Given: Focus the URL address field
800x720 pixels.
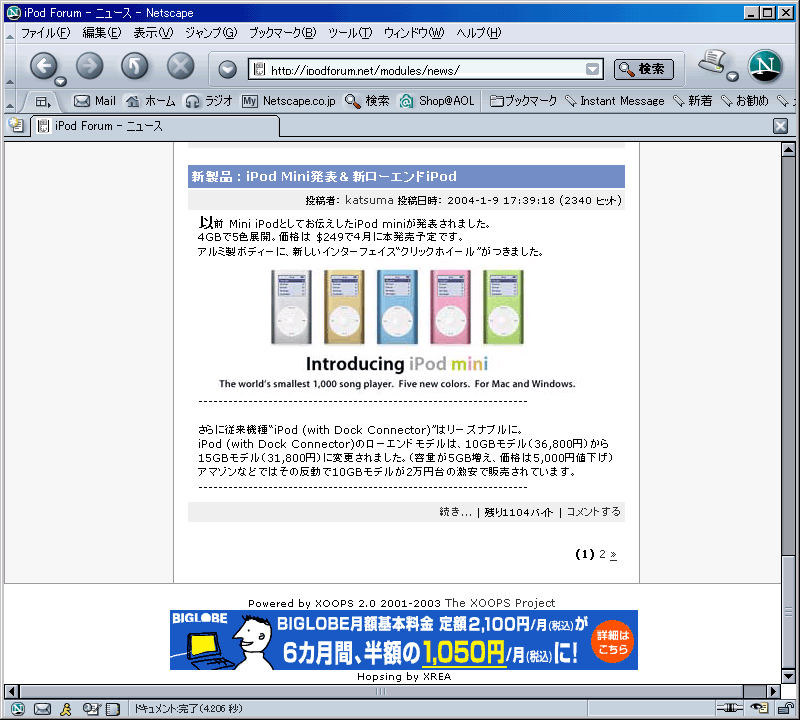Looking at the screenshot, I should [x=426, y=69].
